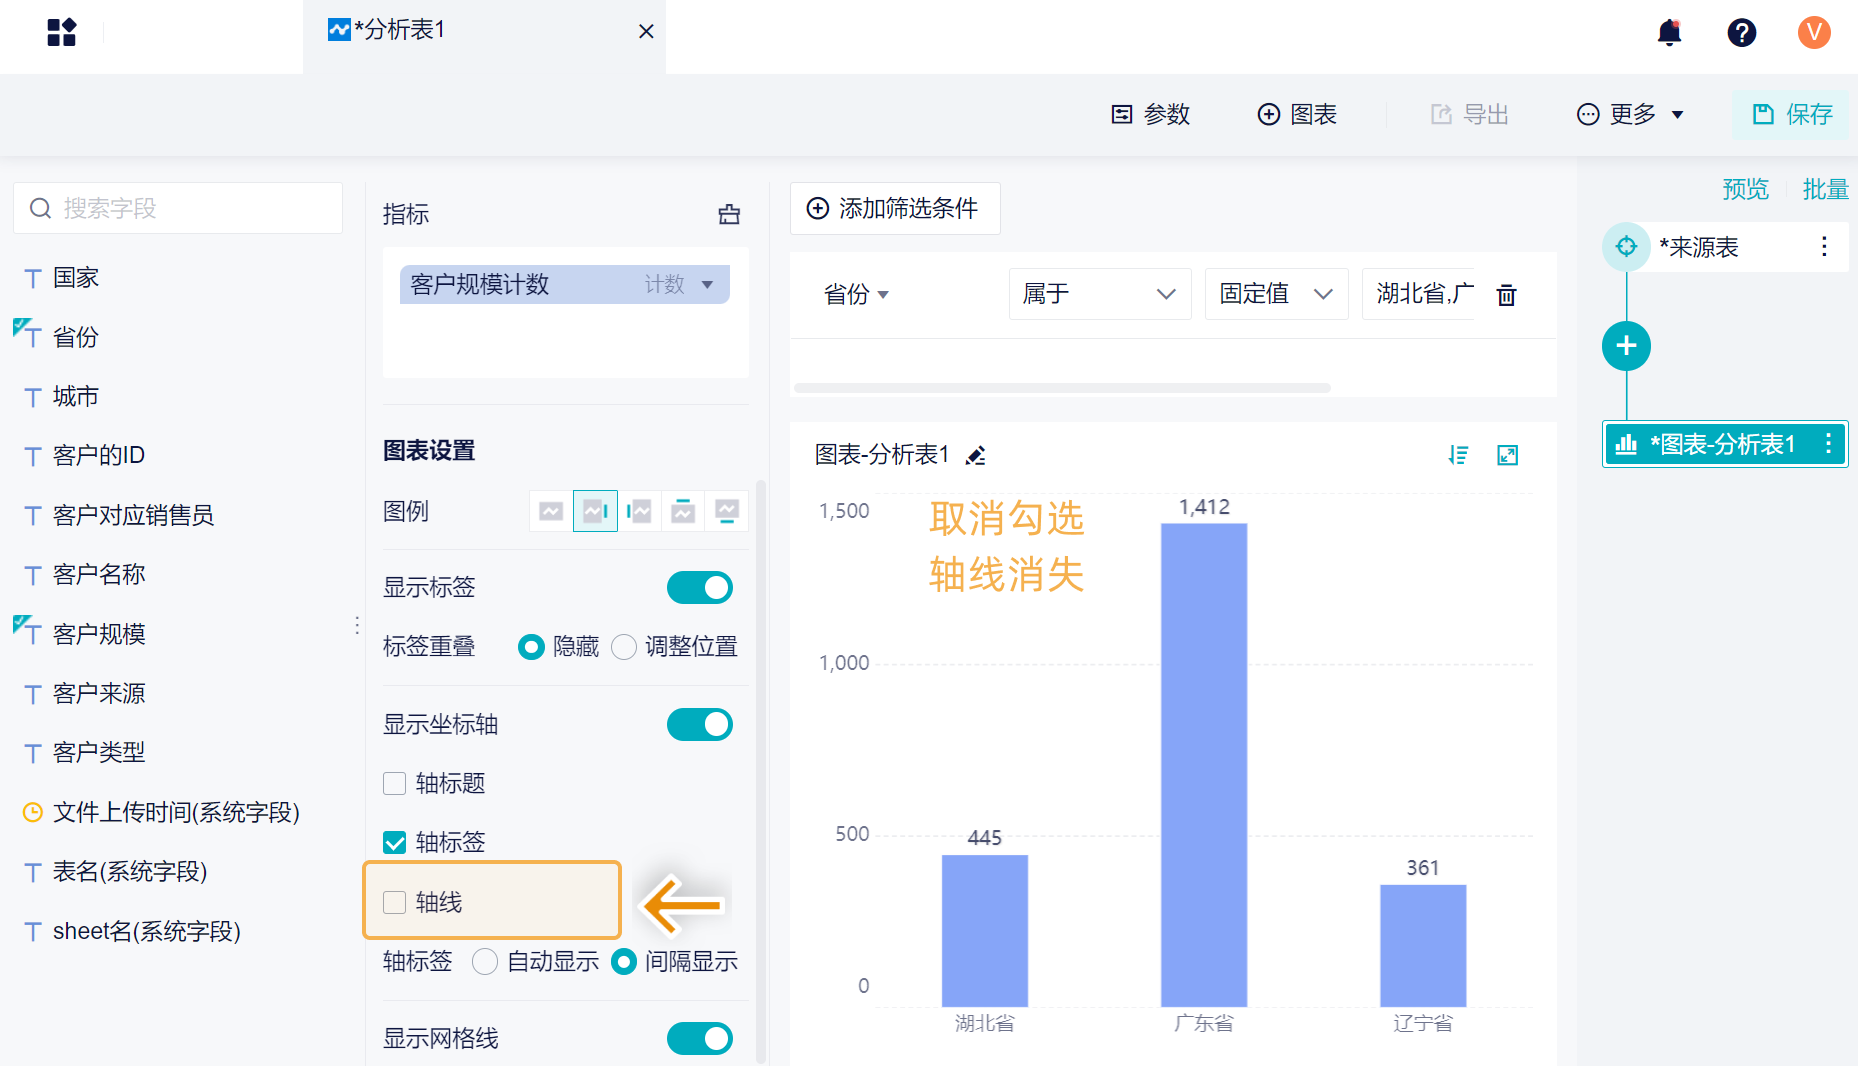Screen dimensions: 1858x1066
Task: Select the 客户名称 field
Action: tap(99, 575)
